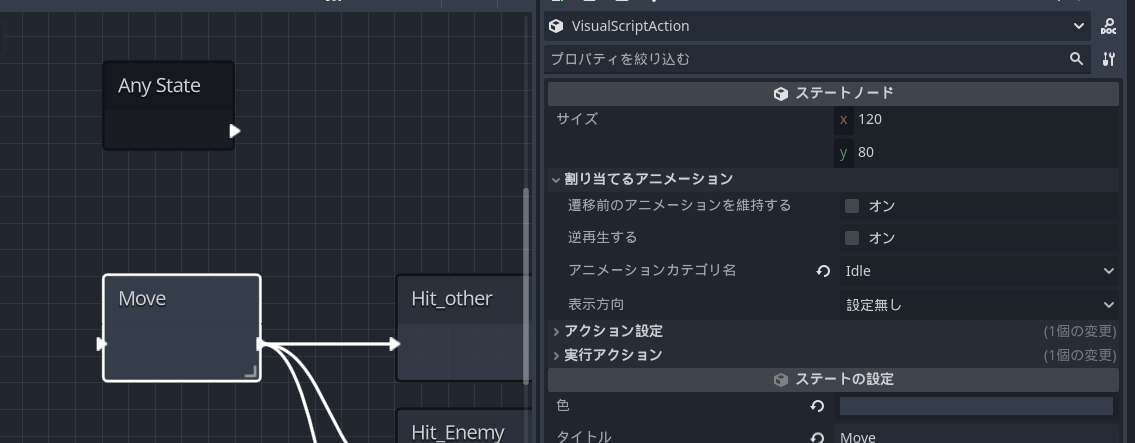
Task: Click the search magnifier in property filter
Action: pyautogui.click(x=1076, y=59)
